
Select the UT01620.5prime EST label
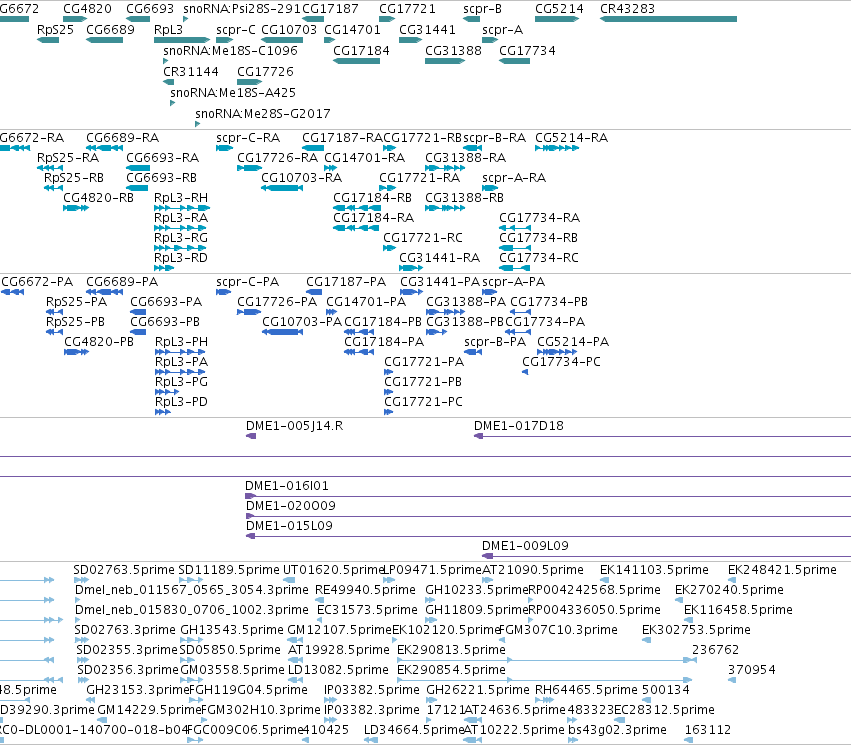334,570
